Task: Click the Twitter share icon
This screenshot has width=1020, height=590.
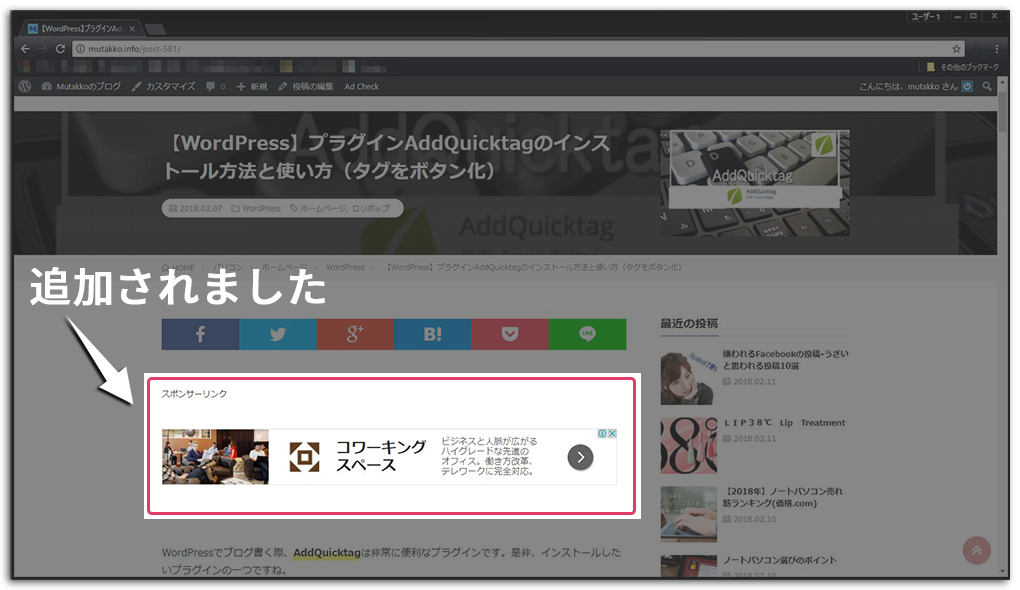Action: coord(277,334)
